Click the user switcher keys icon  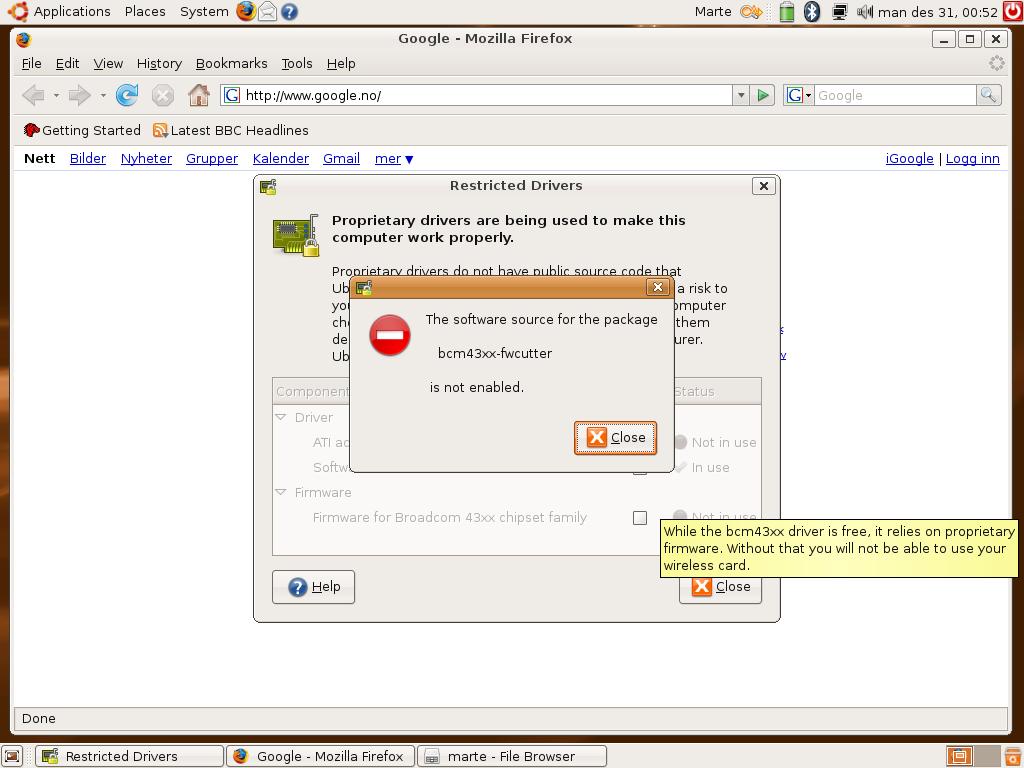coord(751,12)
